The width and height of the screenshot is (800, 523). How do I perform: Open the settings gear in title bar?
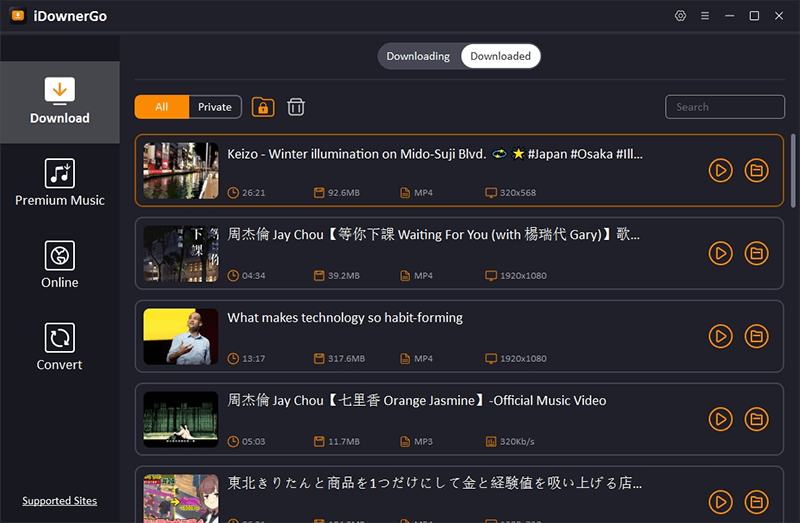pos(681,16)
